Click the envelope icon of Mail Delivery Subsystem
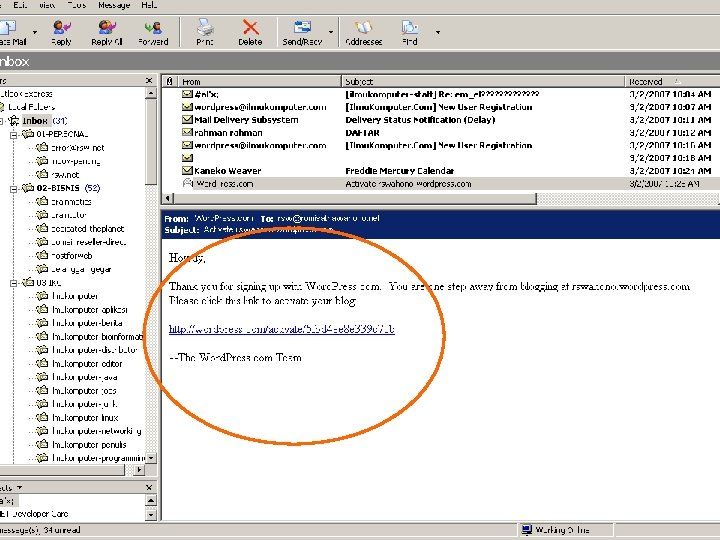This screenshot has width=720, height=540. pyautogui.click(x=187, y=120)
